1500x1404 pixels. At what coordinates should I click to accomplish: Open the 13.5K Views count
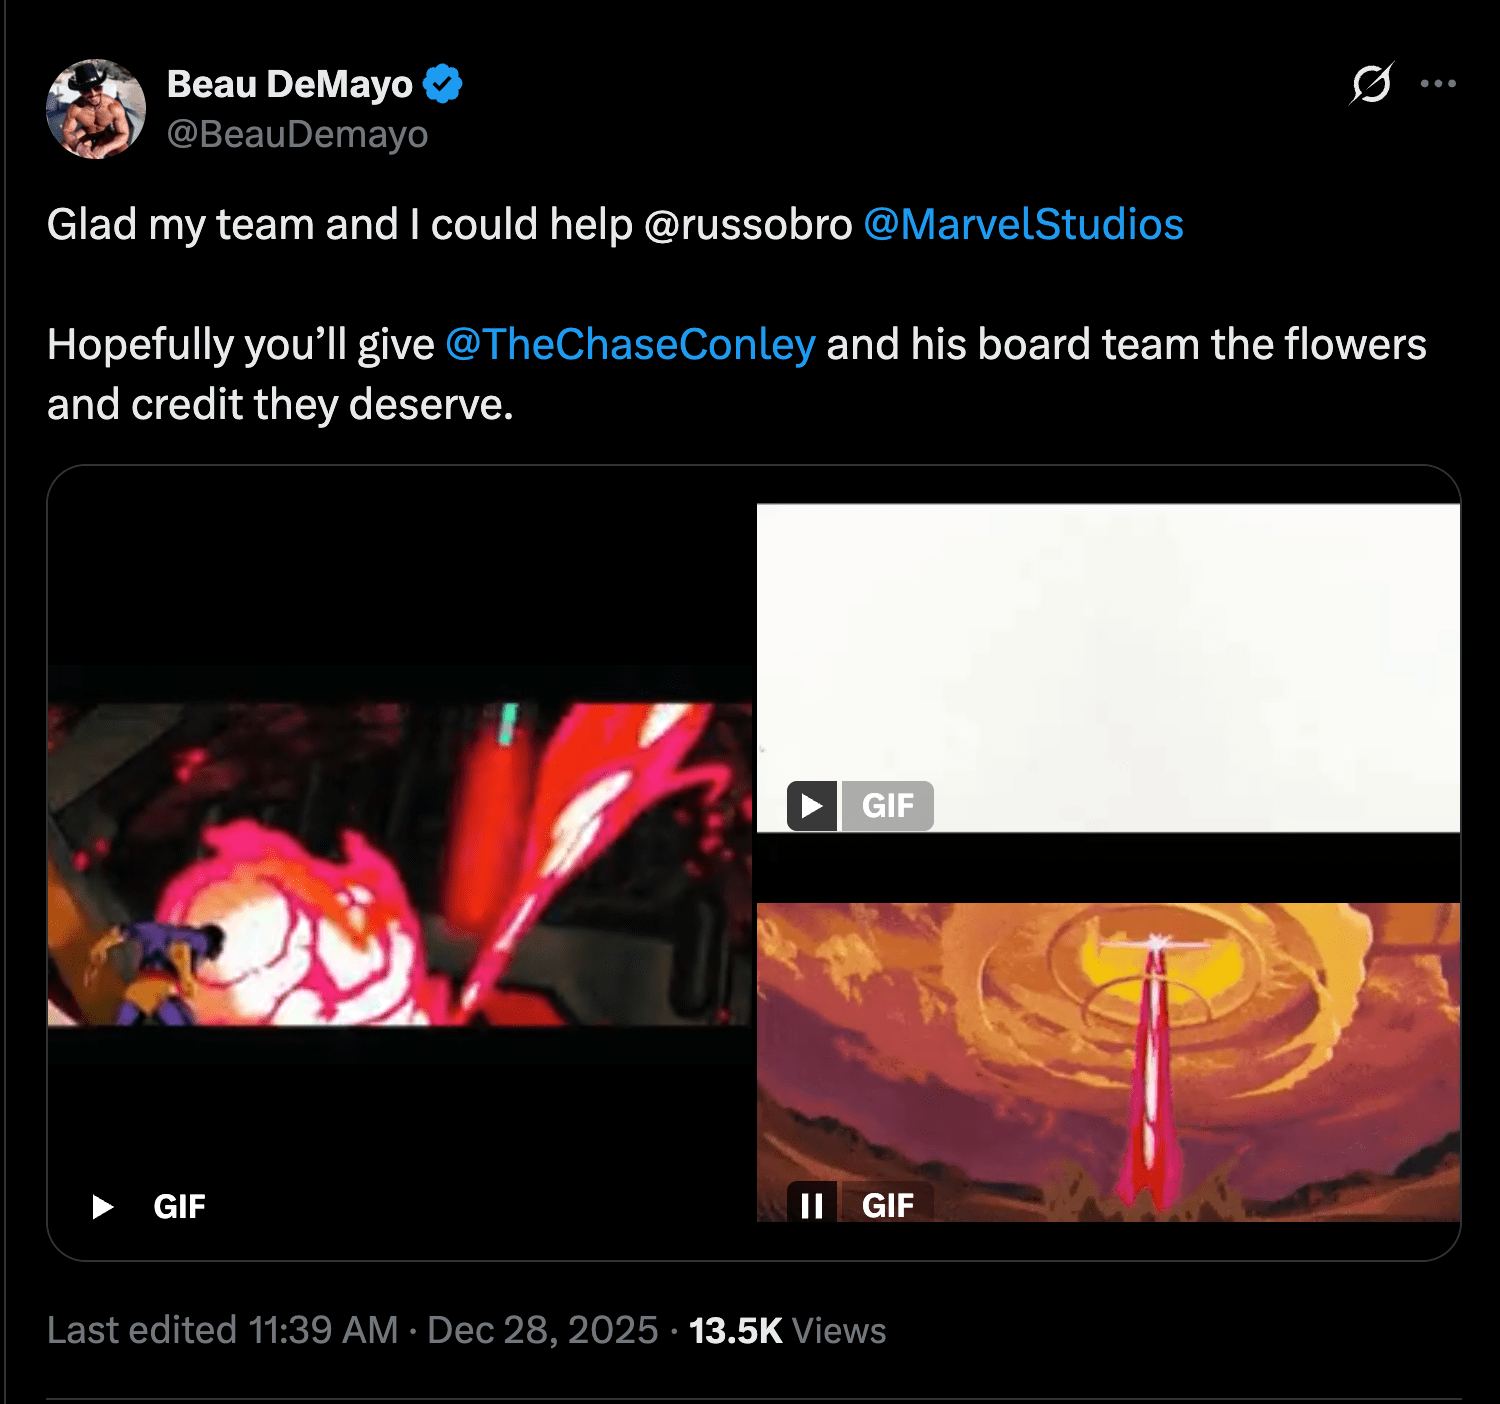click(787, 1331)
